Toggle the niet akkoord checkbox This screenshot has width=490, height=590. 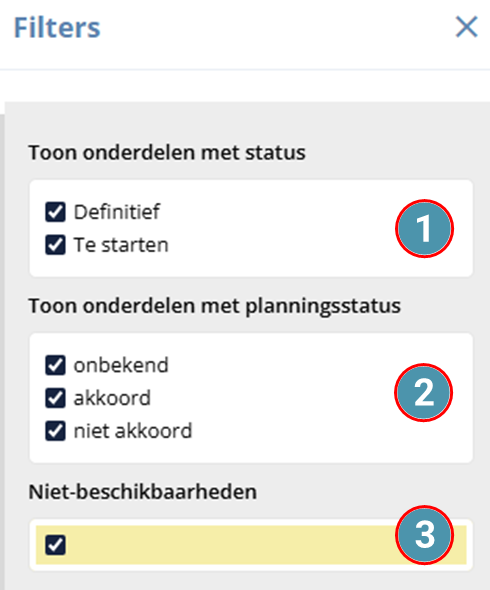(x=55, y=431)
